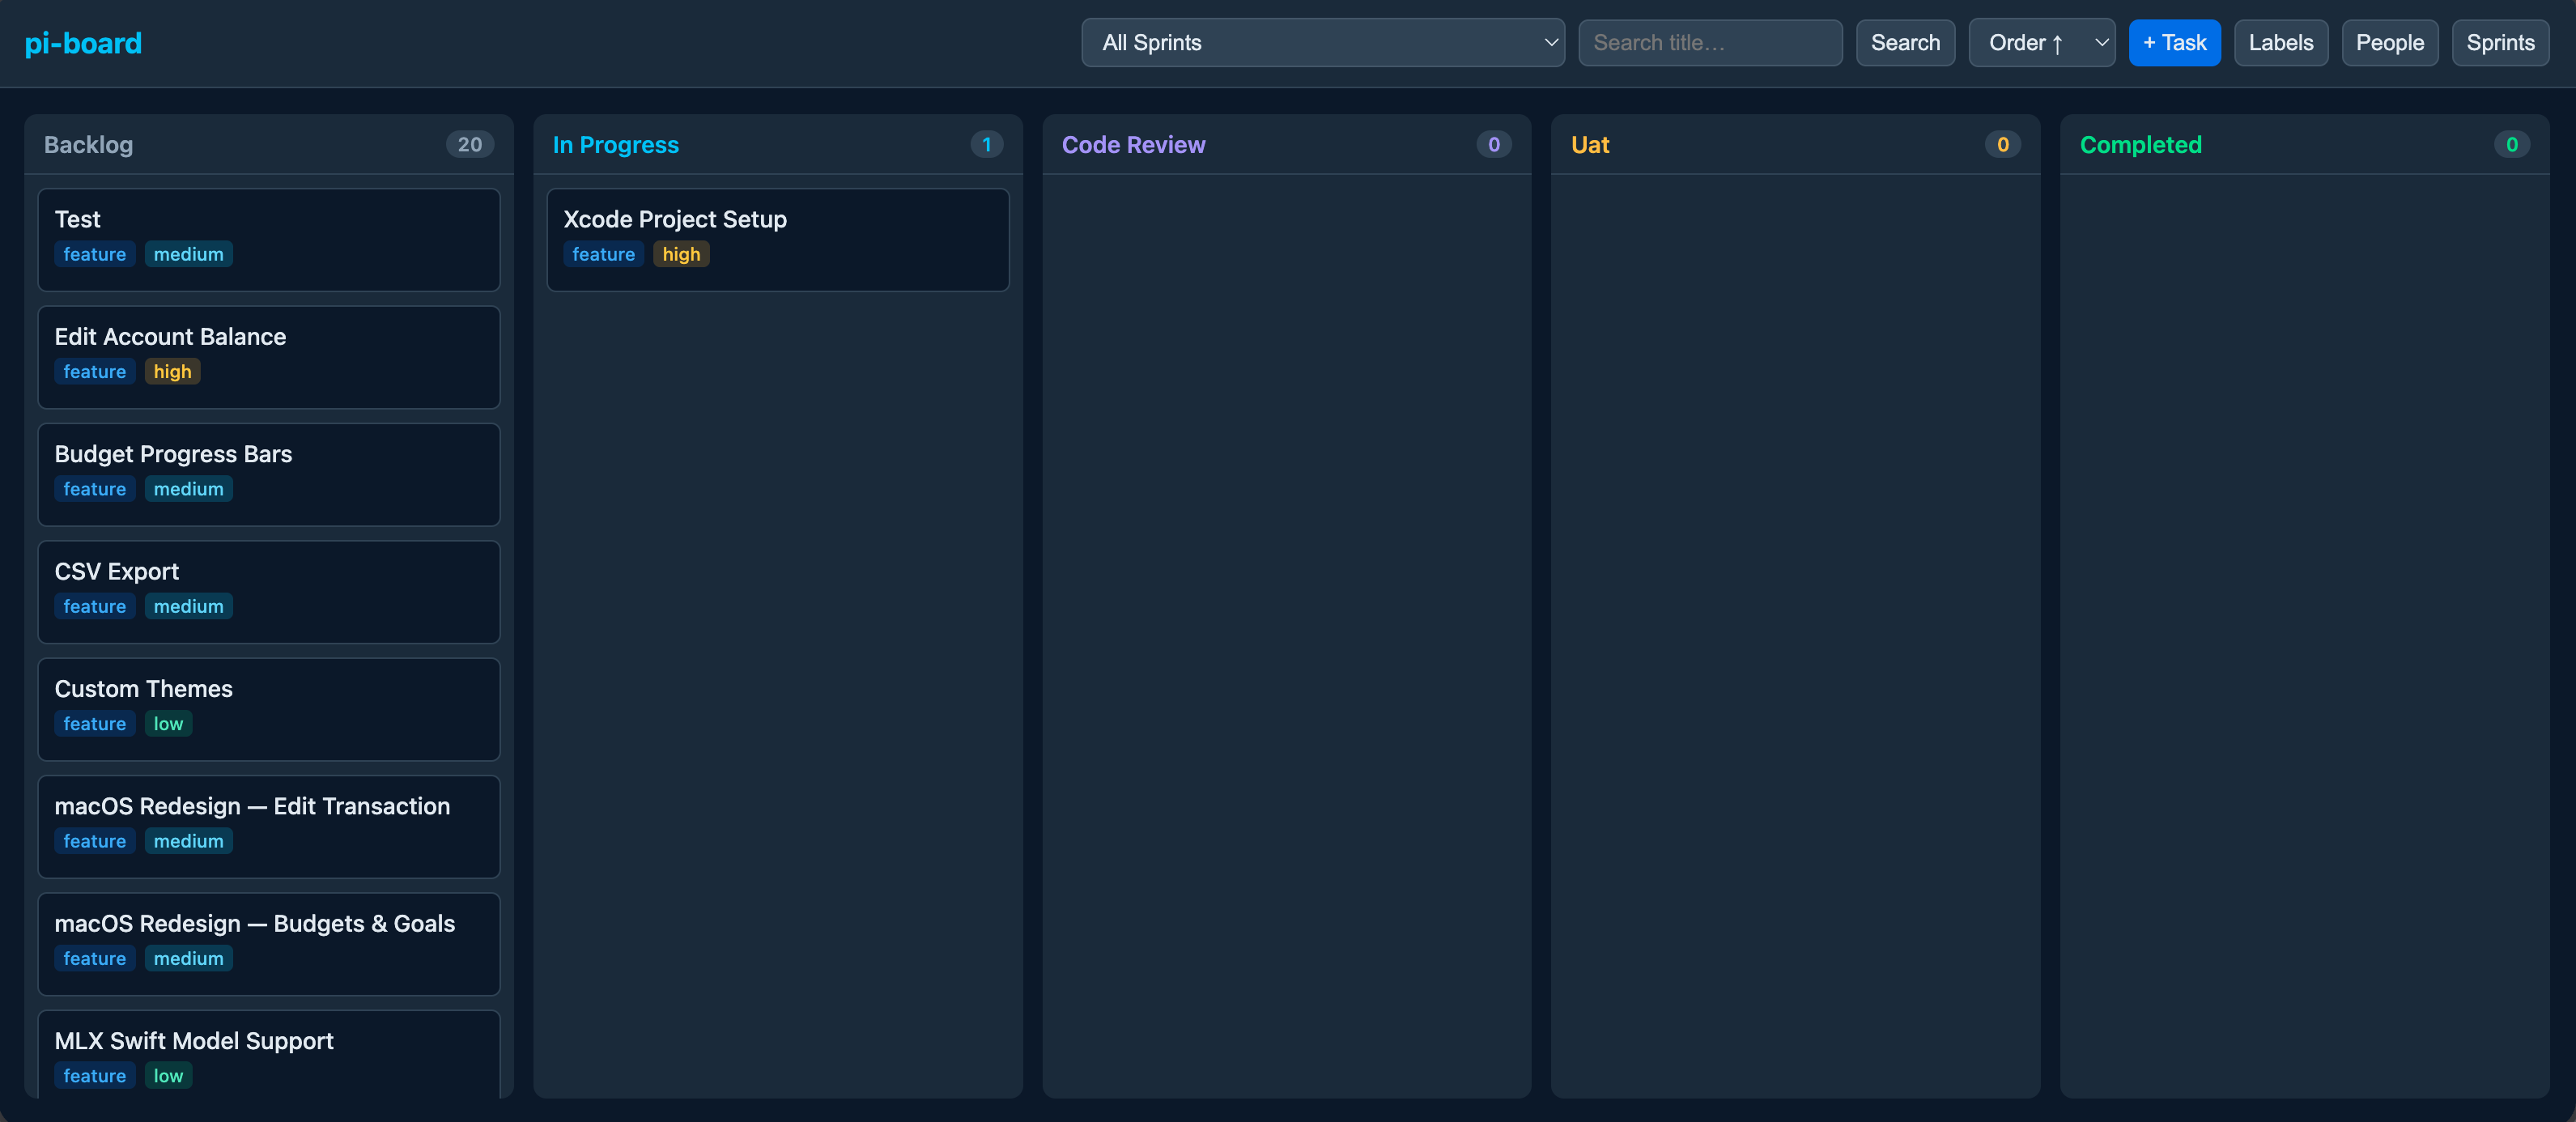
Task: Open macOS Redesign — Budgets & Goals card
Action: (x=269, y=944)
